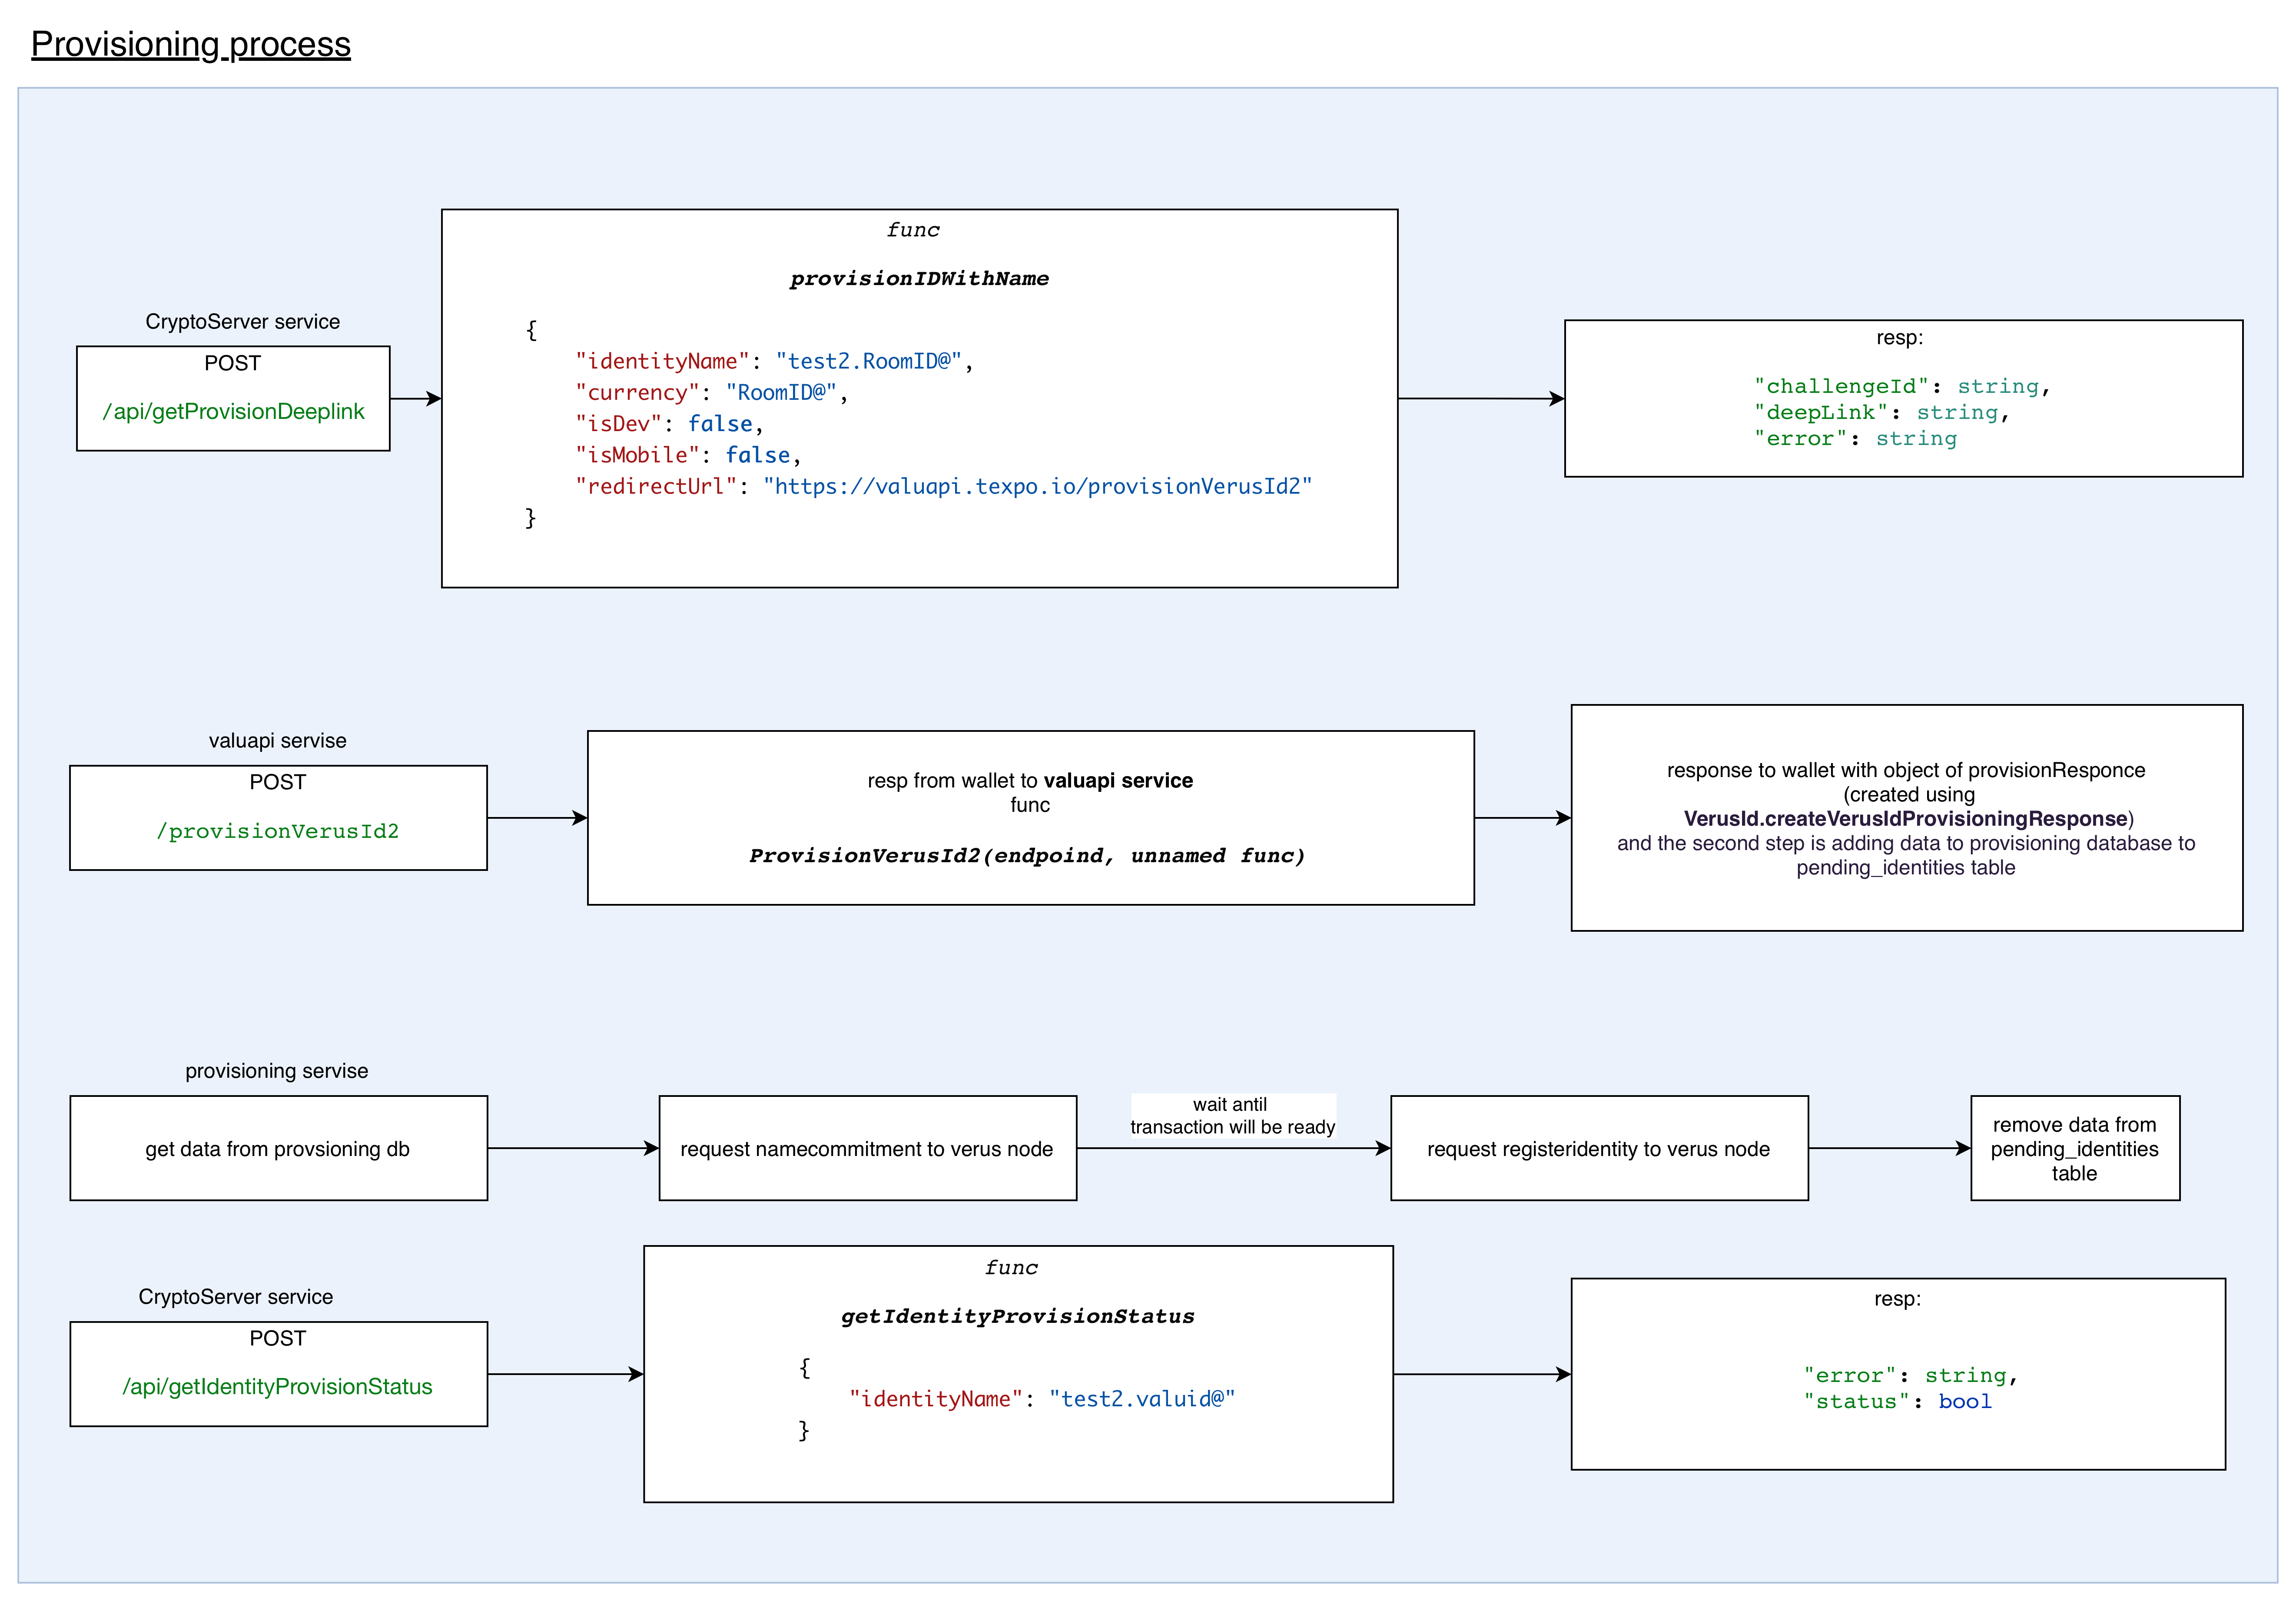This screenshot has height=1601, width=2296.
Task: Click the provisioning servise label
Action: point(276,1070)
